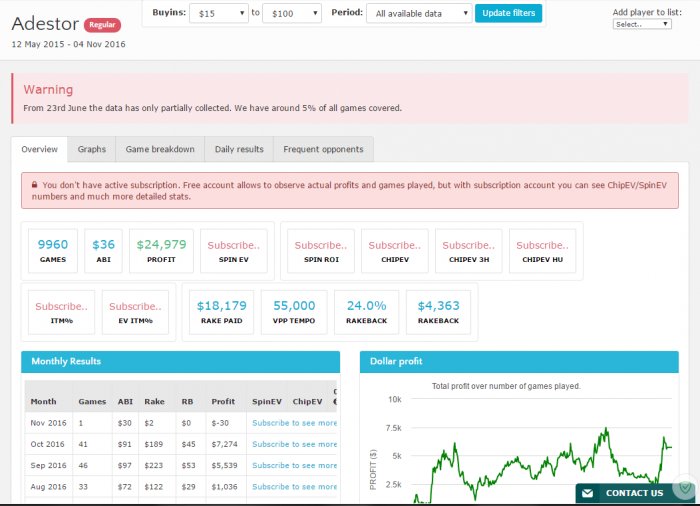Click the Update filters button

point(508,13)
